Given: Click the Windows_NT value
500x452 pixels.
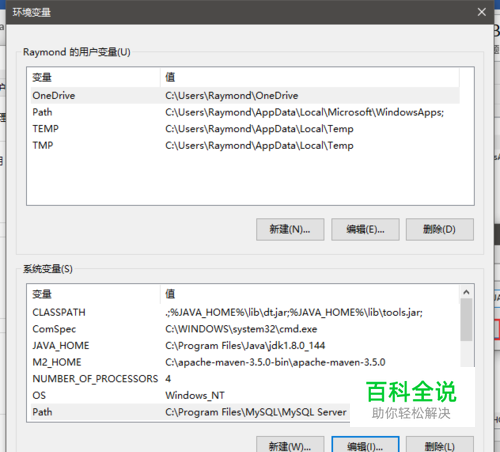Looking at the screenshot, I should [x=195, y=396].
